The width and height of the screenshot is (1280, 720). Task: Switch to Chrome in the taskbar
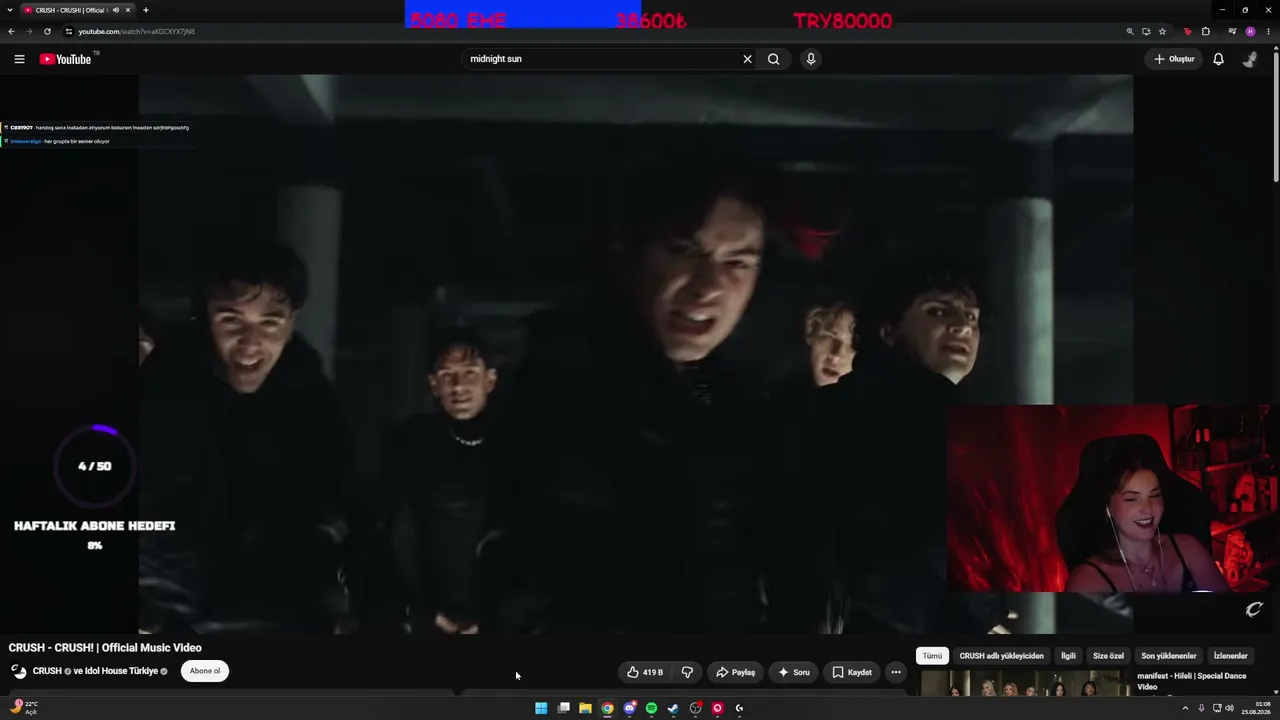tap(607, 708)
